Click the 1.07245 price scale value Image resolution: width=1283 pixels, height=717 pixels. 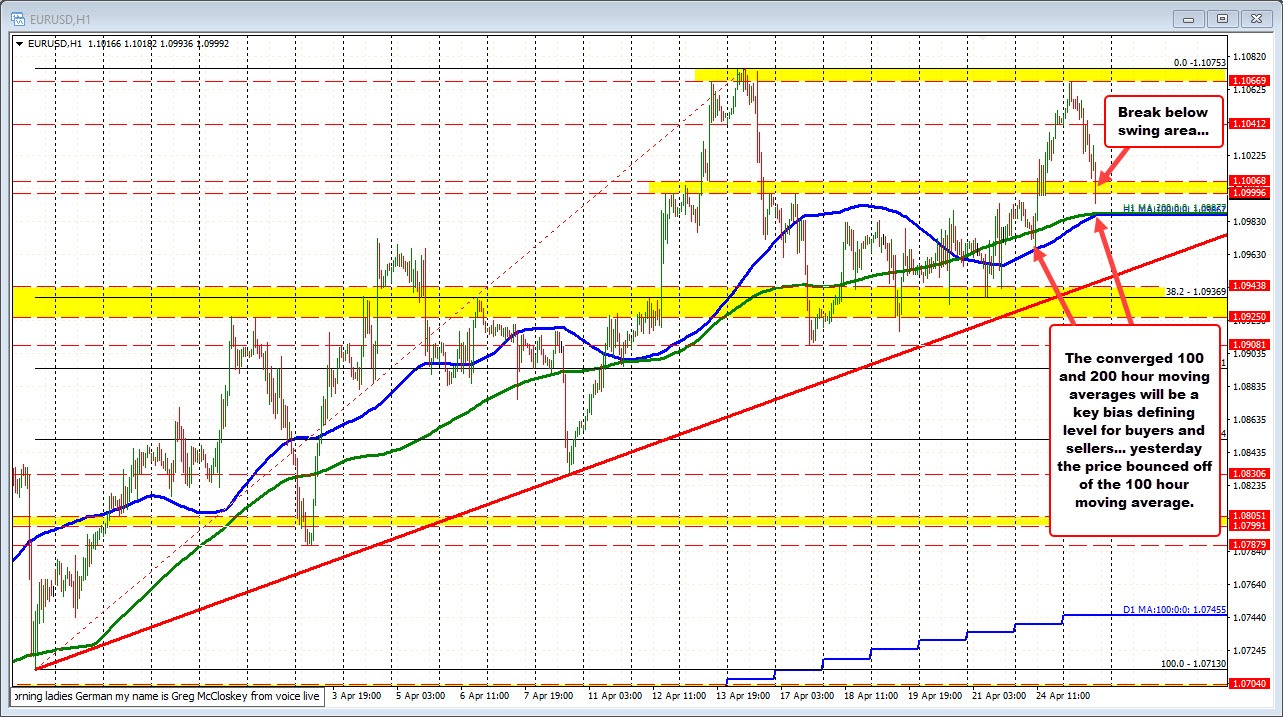coord(1250,651)
